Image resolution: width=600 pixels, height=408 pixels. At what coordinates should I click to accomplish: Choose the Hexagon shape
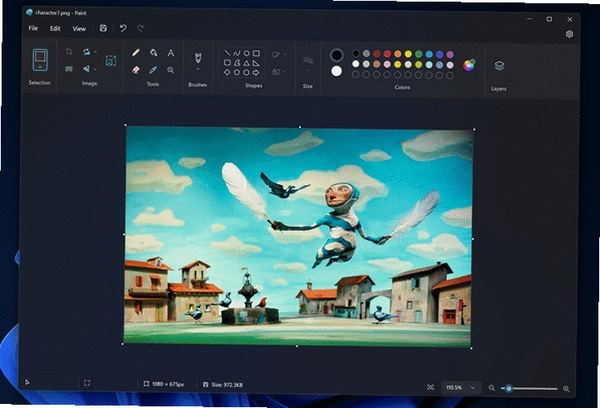tap(247, 72)
